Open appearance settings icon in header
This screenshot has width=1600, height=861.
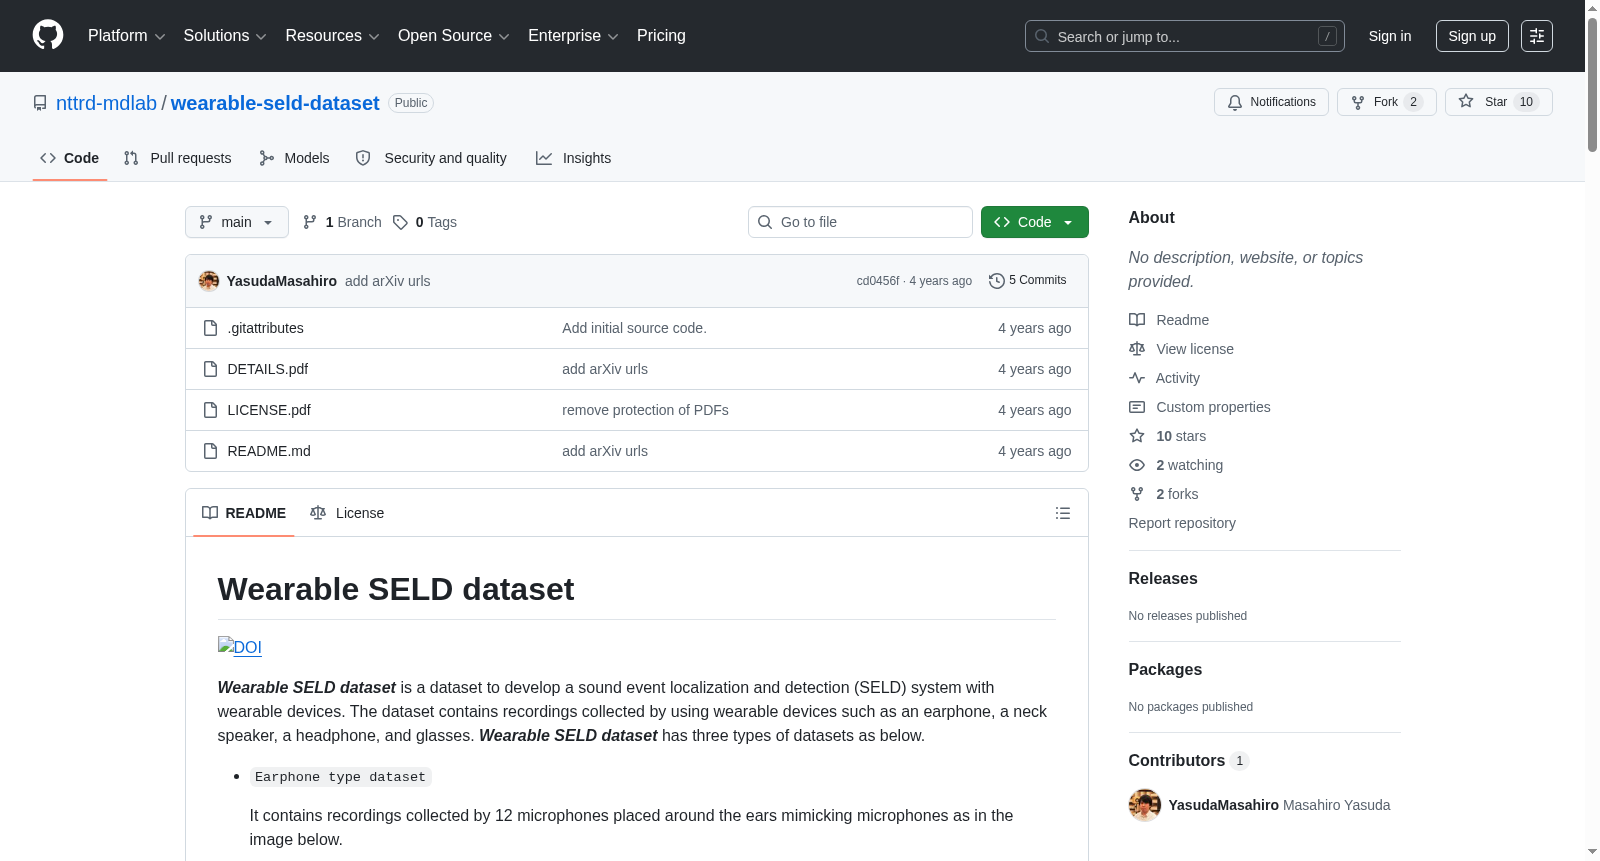[x=1537, y=36]
